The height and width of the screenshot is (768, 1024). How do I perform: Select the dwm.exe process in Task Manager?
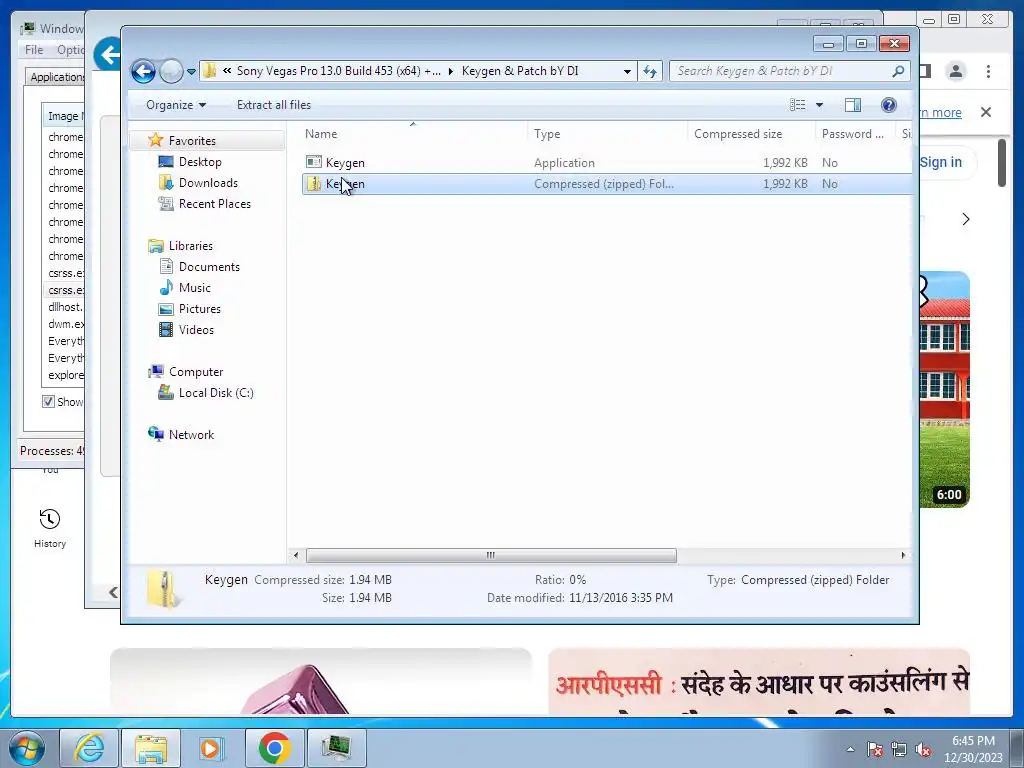(x=65, y=324)
